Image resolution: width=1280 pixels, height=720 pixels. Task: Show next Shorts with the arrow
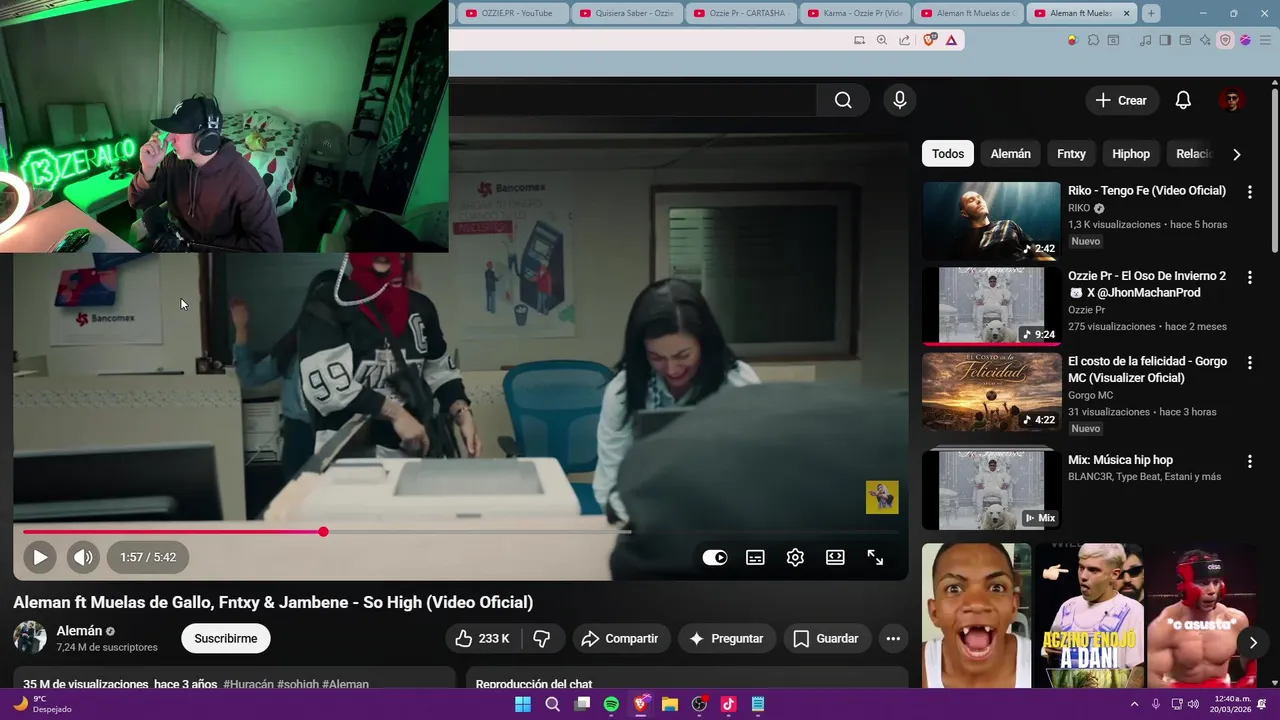1253,643
